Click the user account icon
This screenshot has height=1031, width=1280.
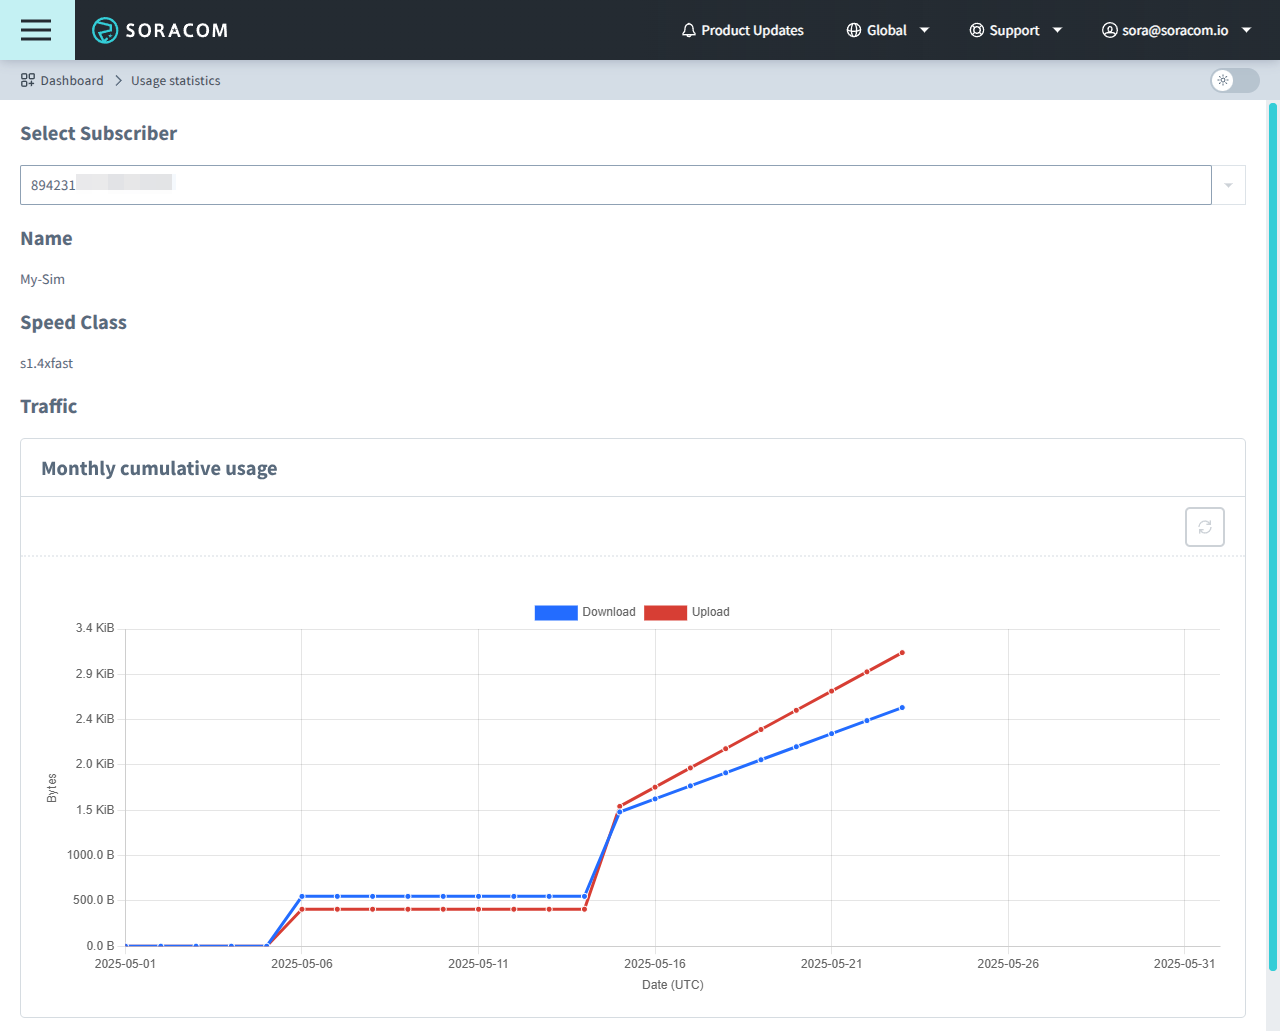tap(1109, 30)
